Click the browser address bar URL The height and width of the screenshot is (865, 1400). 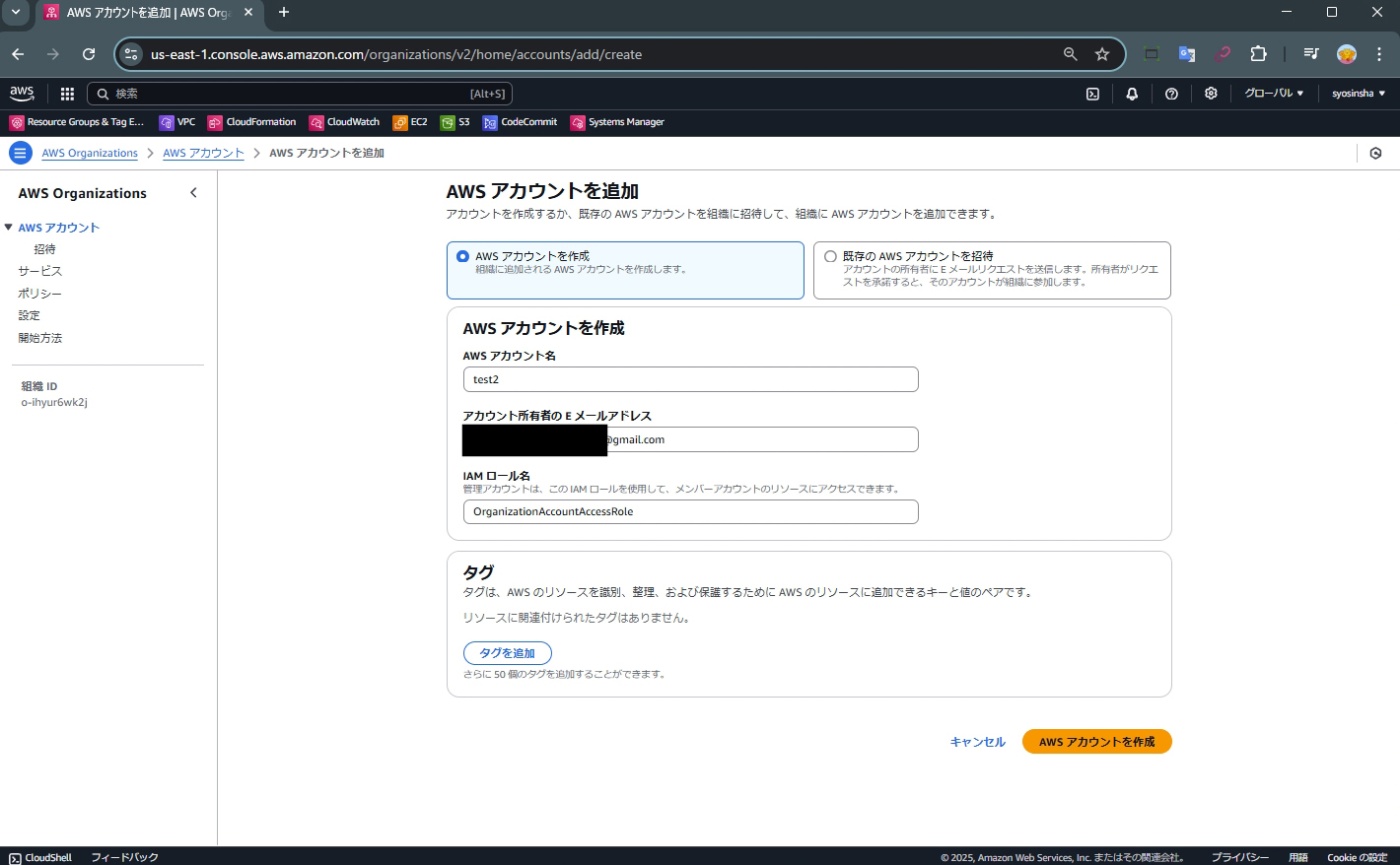click(396, 54)
